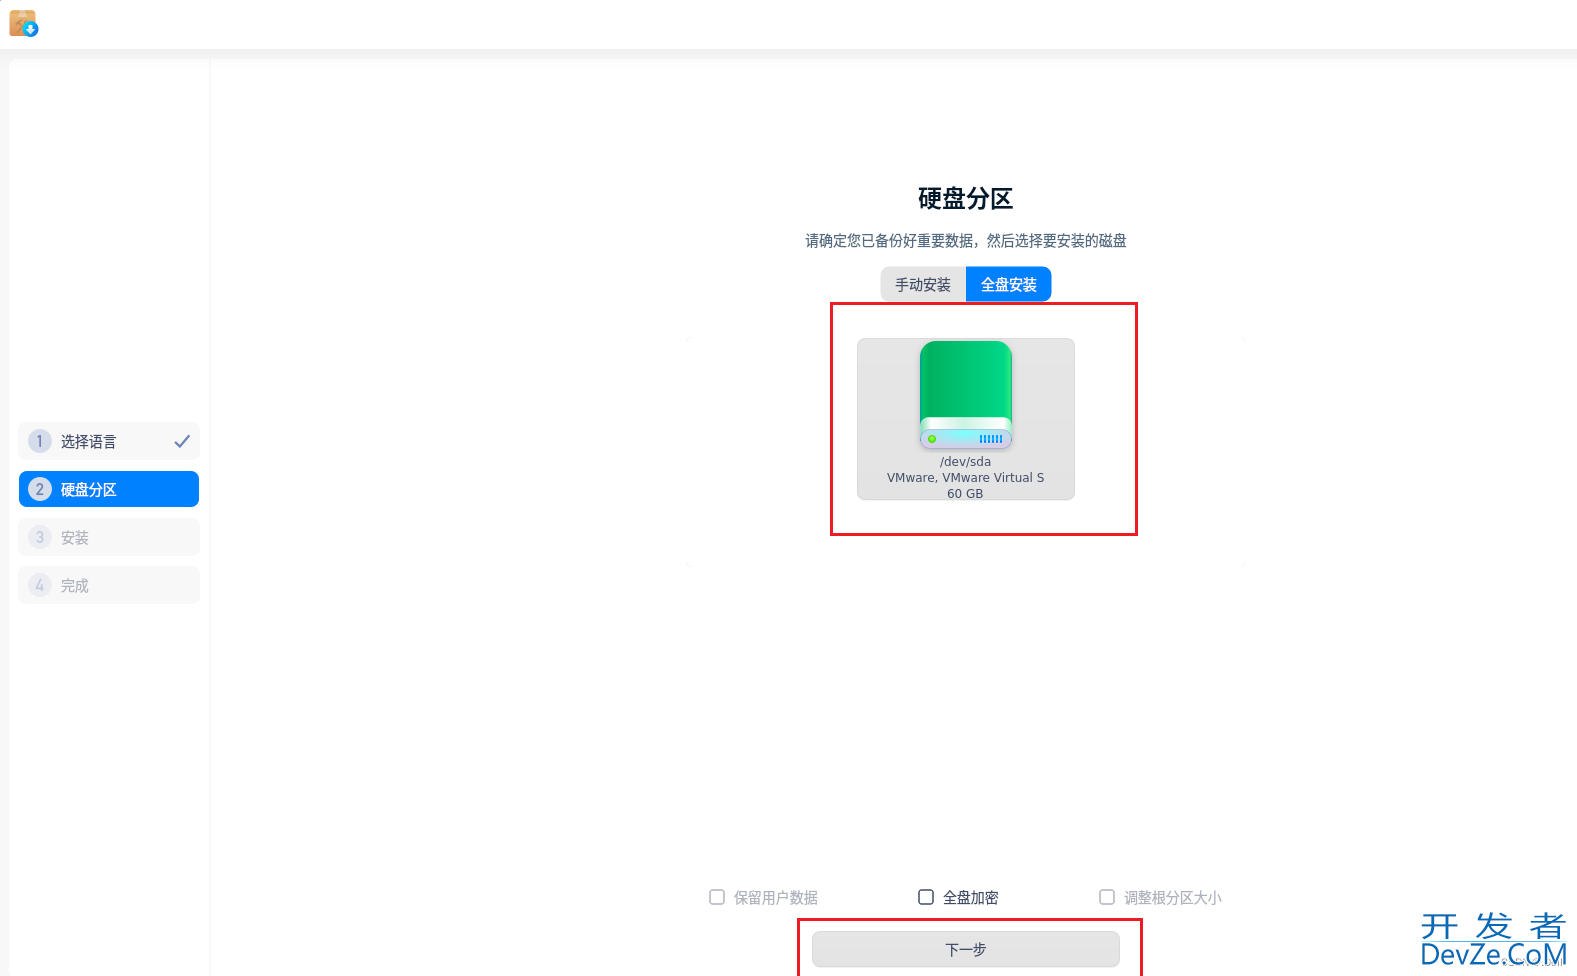The image size is (1577, 976).
Task: Click the 60 GB disk size text
Action: pos(965,493)
